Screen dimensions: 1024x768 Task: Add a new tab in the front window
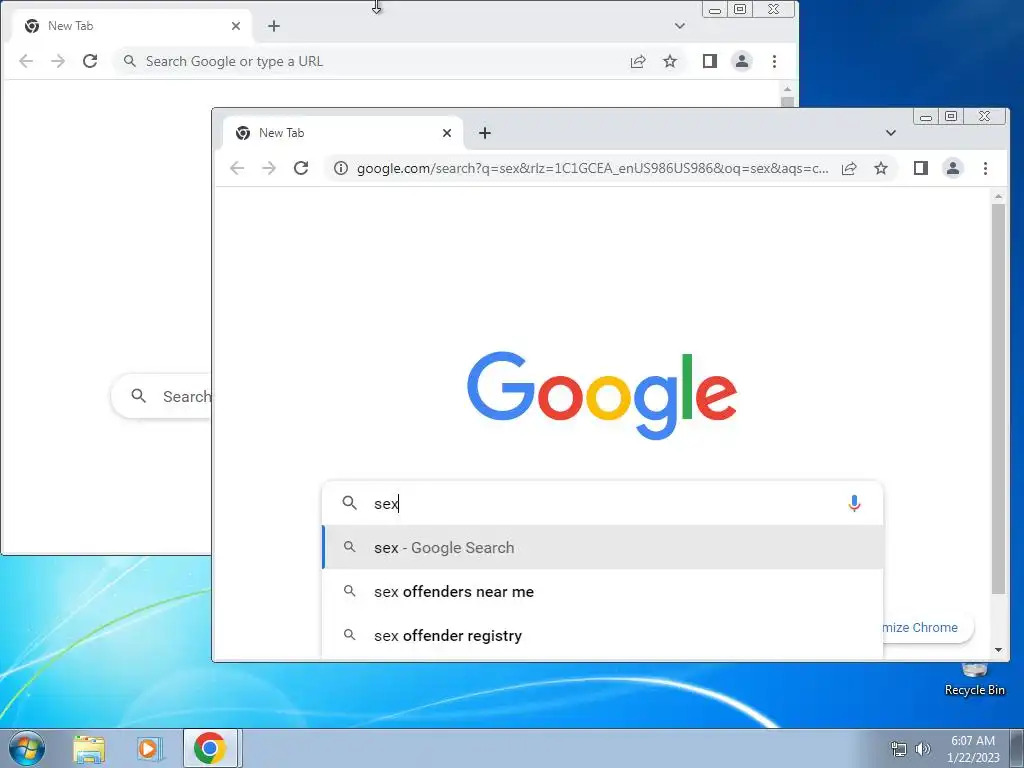coord(485,133)
